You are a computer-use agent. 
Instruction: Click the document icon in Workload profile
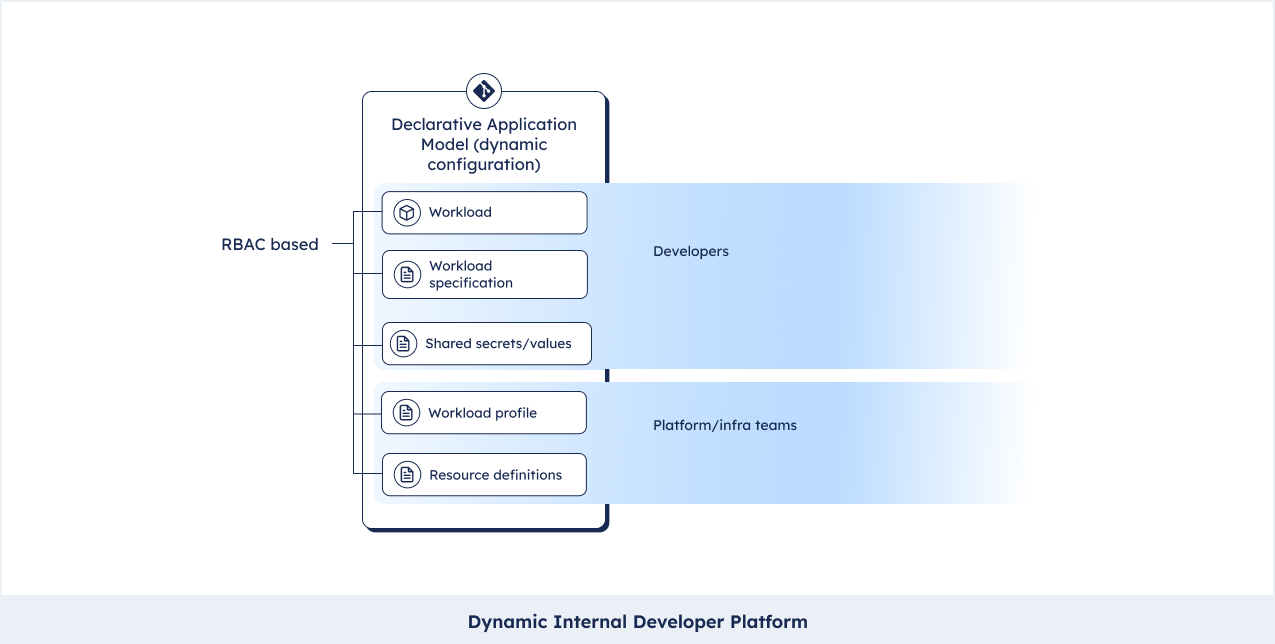pos(406,413)
